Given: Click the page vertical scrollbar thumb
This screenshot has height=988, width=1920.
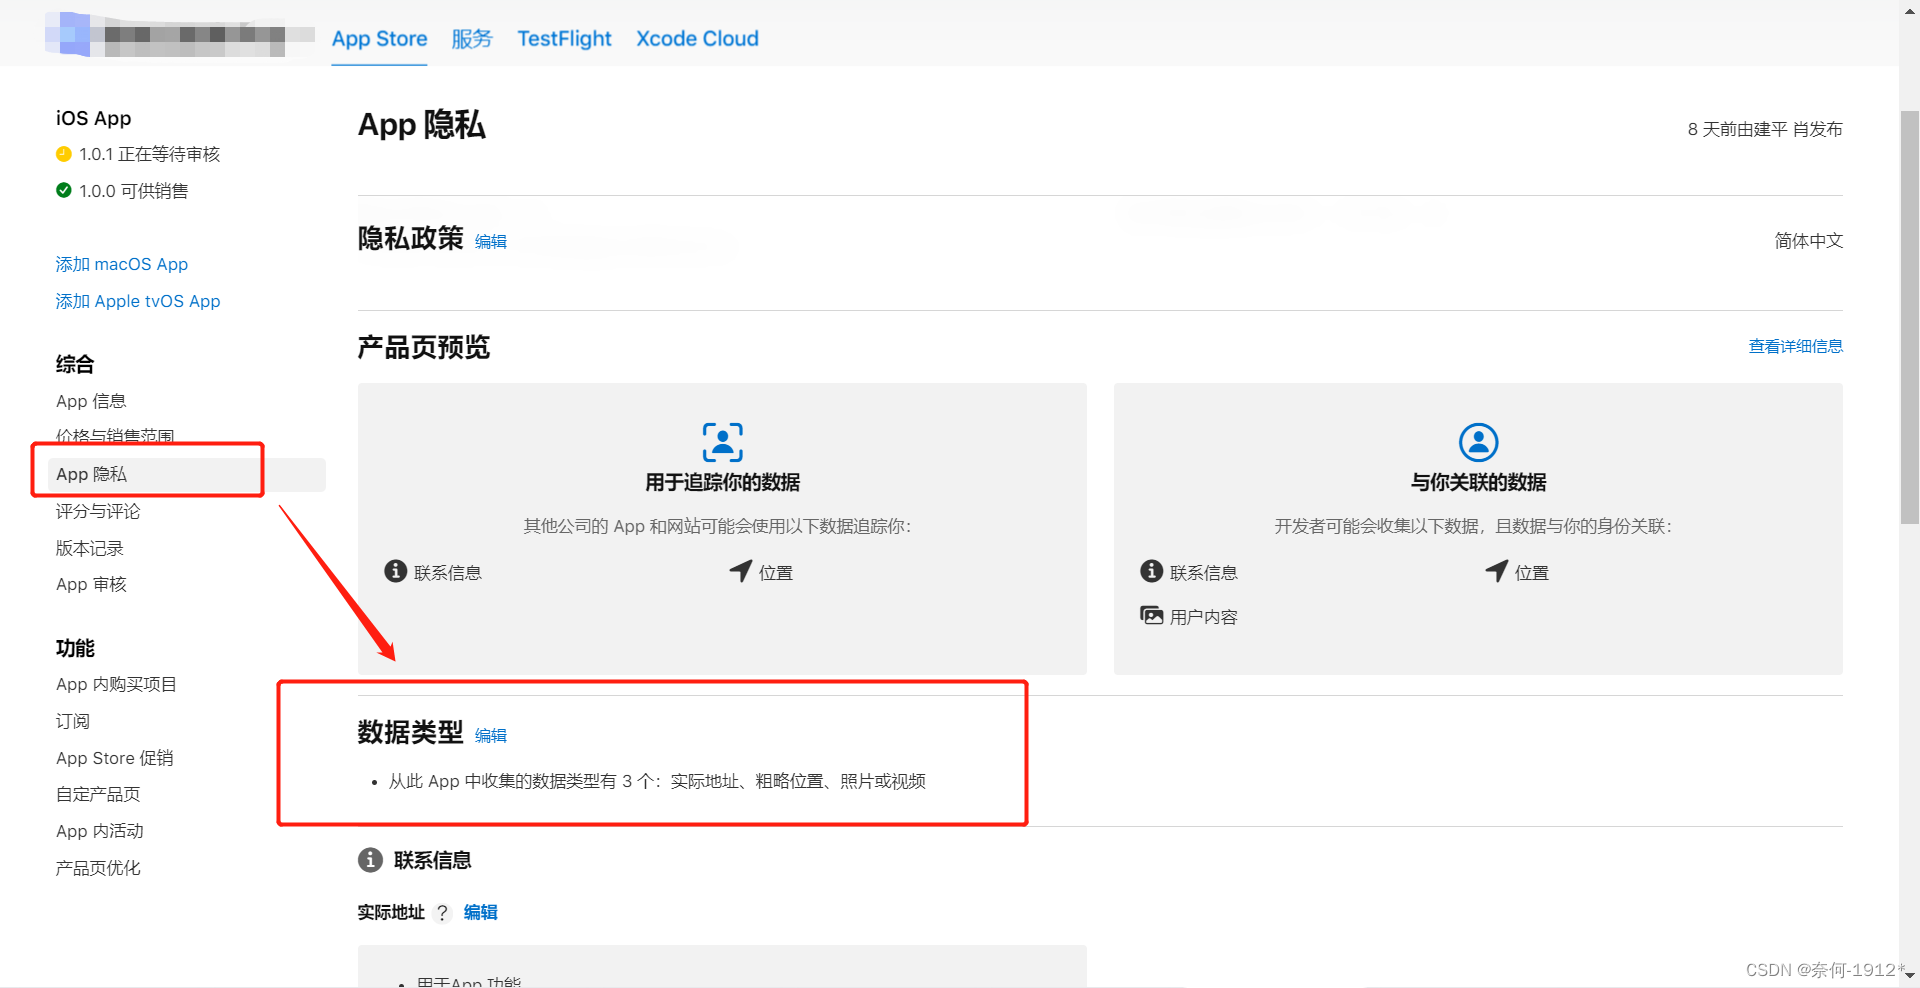Looking at the screenshot, I should click(x=1909, y=316).
